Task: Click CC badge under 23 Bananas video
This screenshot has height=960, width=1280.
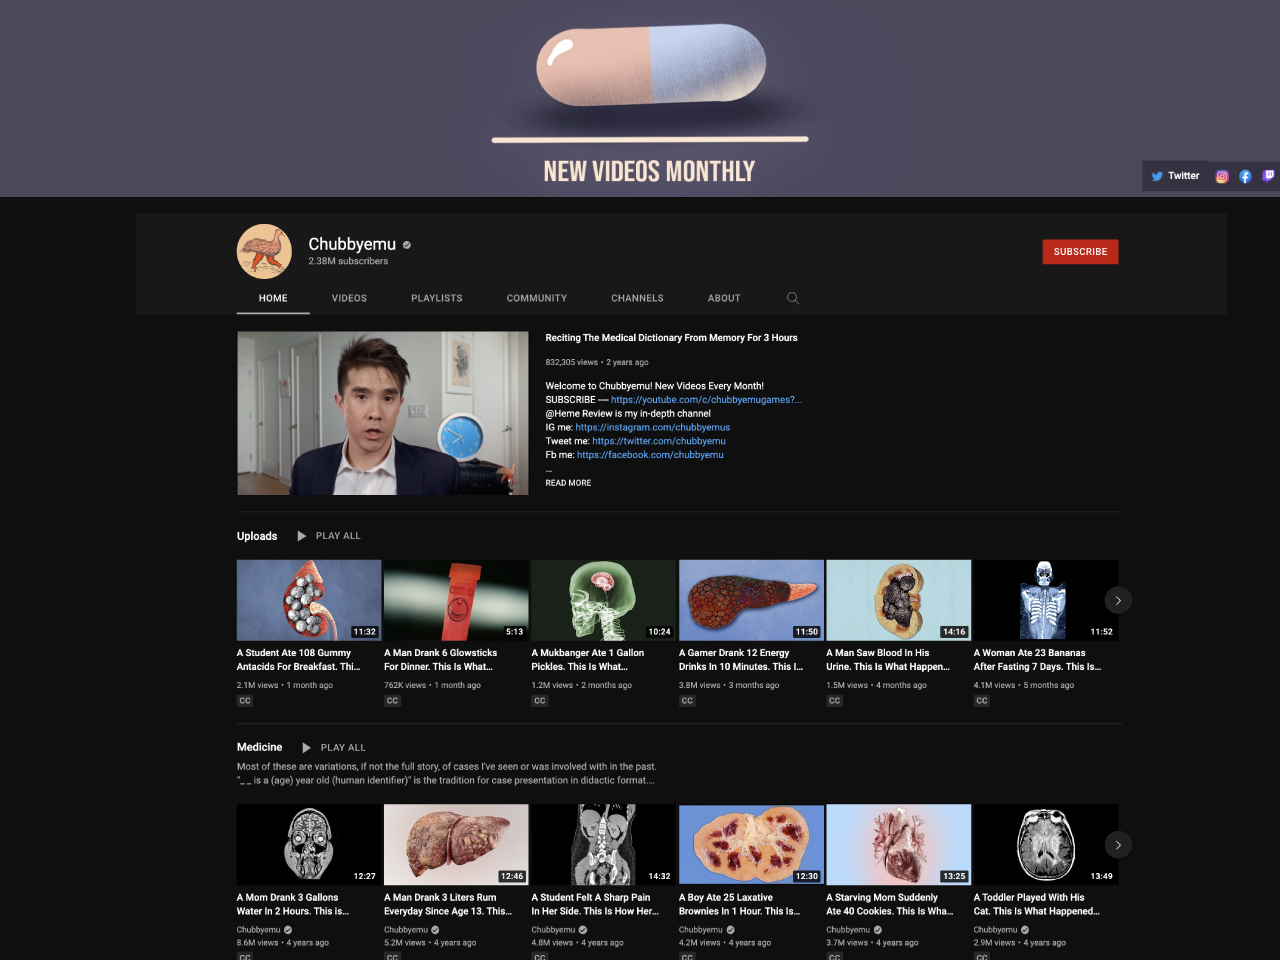Action: tap(982, 701)
